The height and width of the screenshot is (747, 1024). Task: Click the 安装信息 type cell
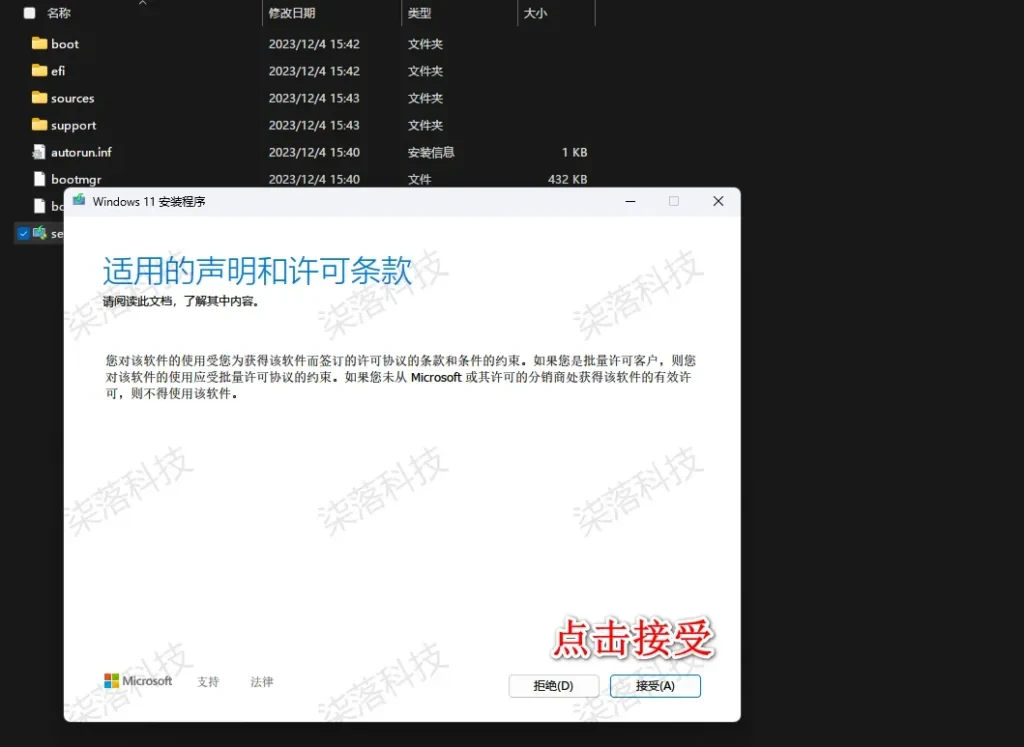431,152
